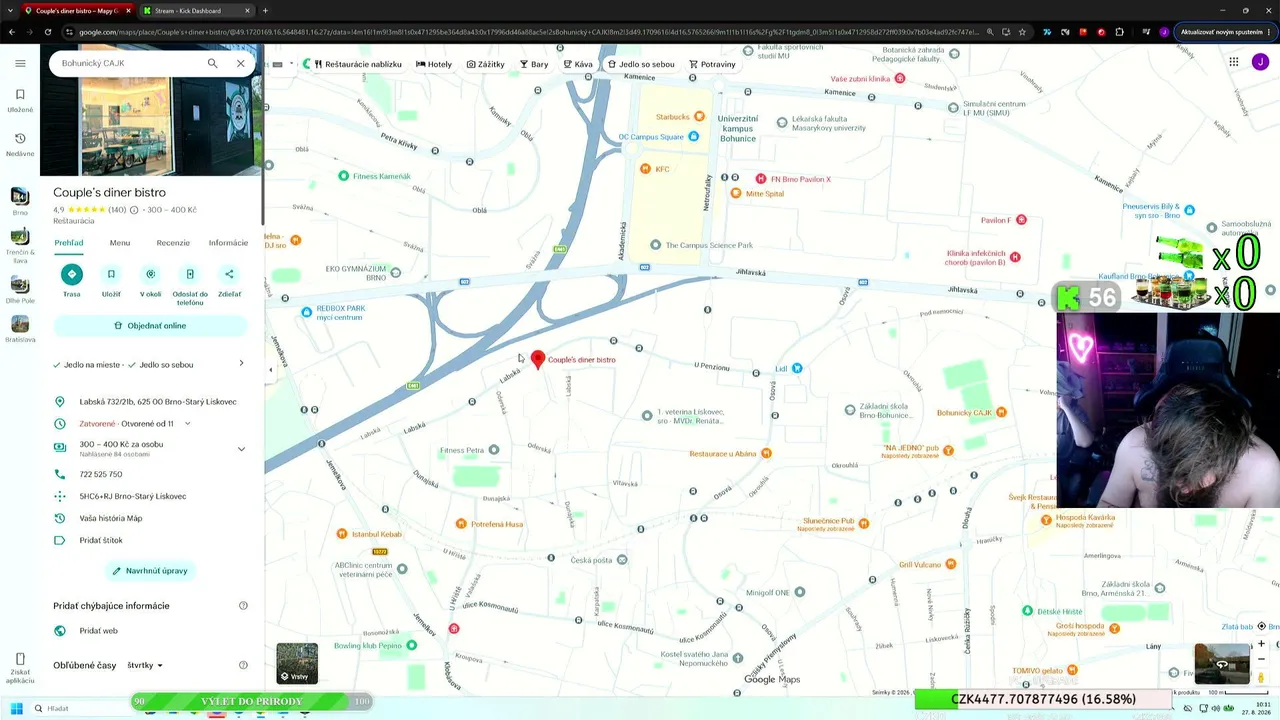Image resolution: width=1280 pixels, height=720 pixels.
Task: Click the KFC marker on the map
Action: [645, 169]
